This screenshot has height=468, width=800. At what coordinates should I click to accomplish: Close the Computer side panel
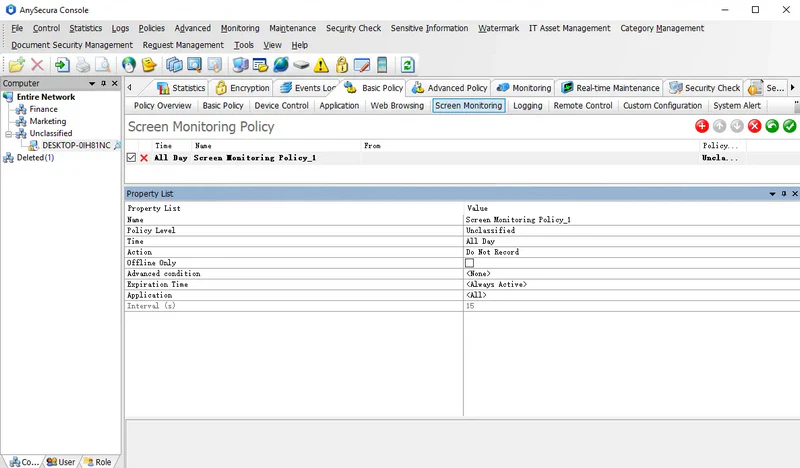point(115,83)
